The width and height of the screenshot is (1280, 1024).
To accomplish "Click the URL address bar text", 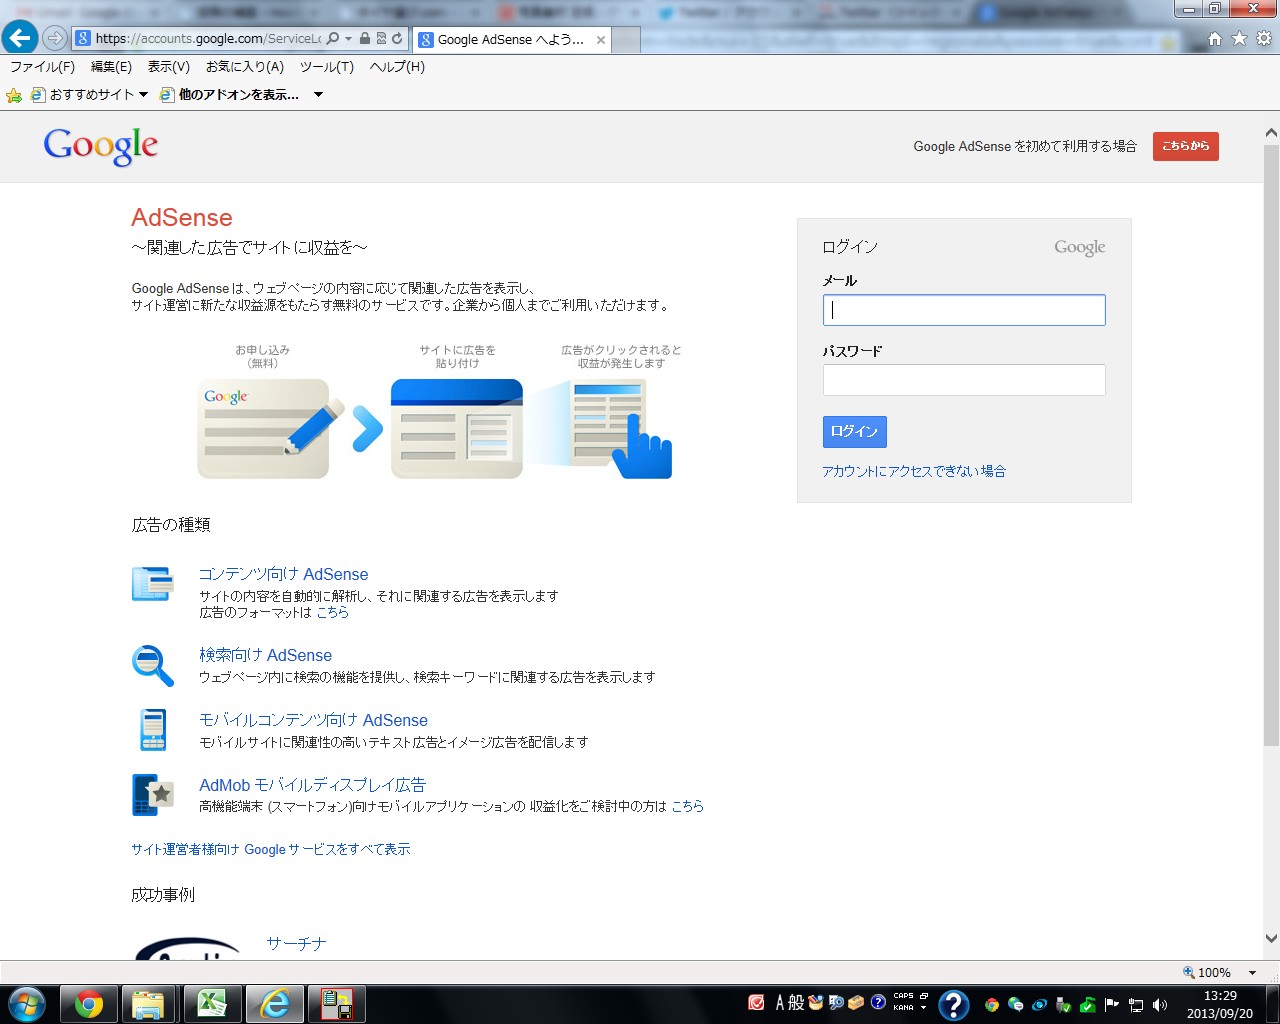I will click(208, 39).
